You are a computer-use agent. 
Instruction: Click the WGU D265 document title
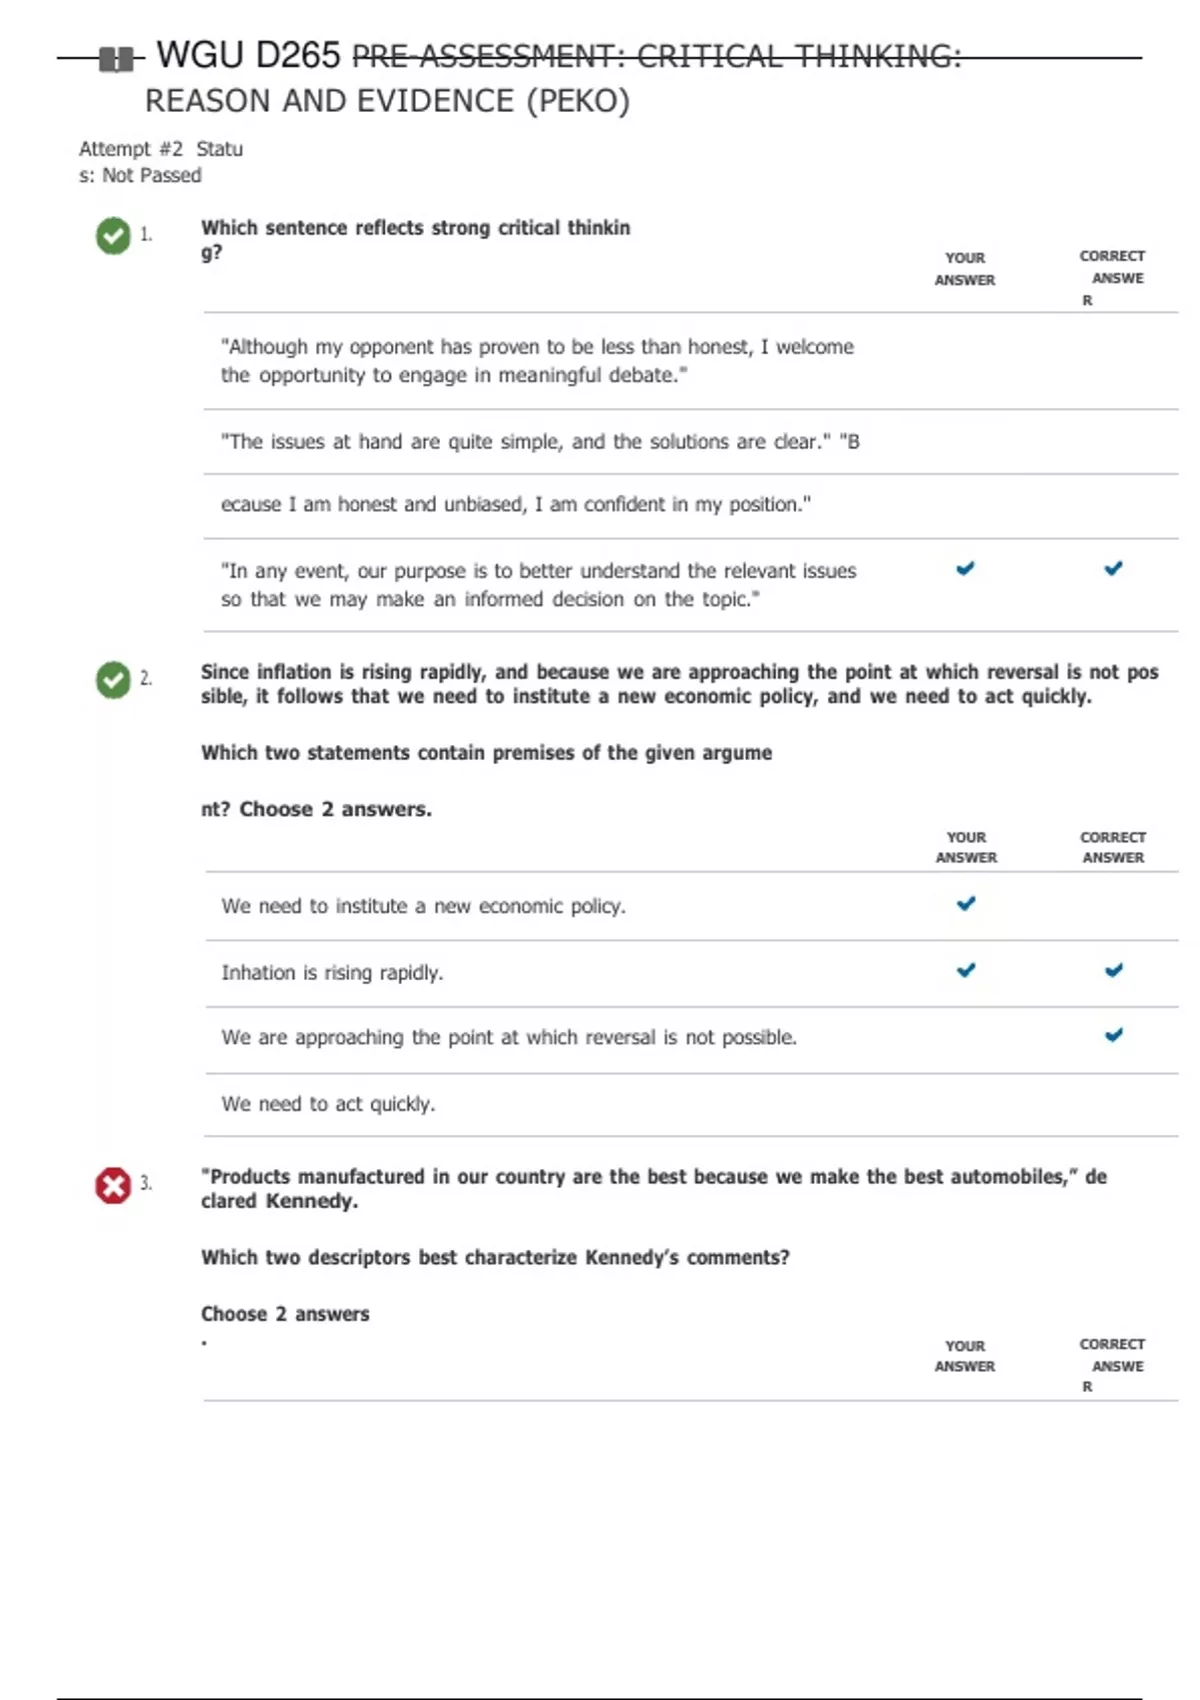(248, 56)
